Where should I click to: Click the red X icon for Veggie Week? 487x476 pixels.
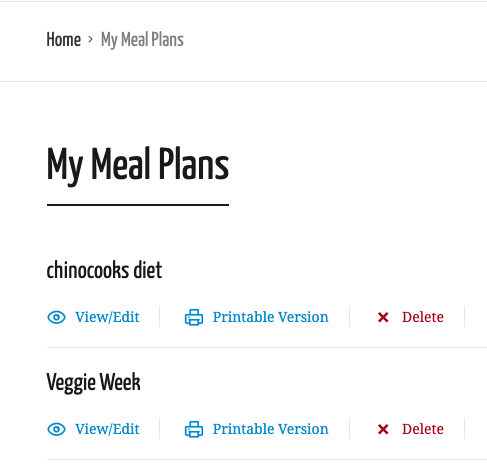(x=383, y=429)
